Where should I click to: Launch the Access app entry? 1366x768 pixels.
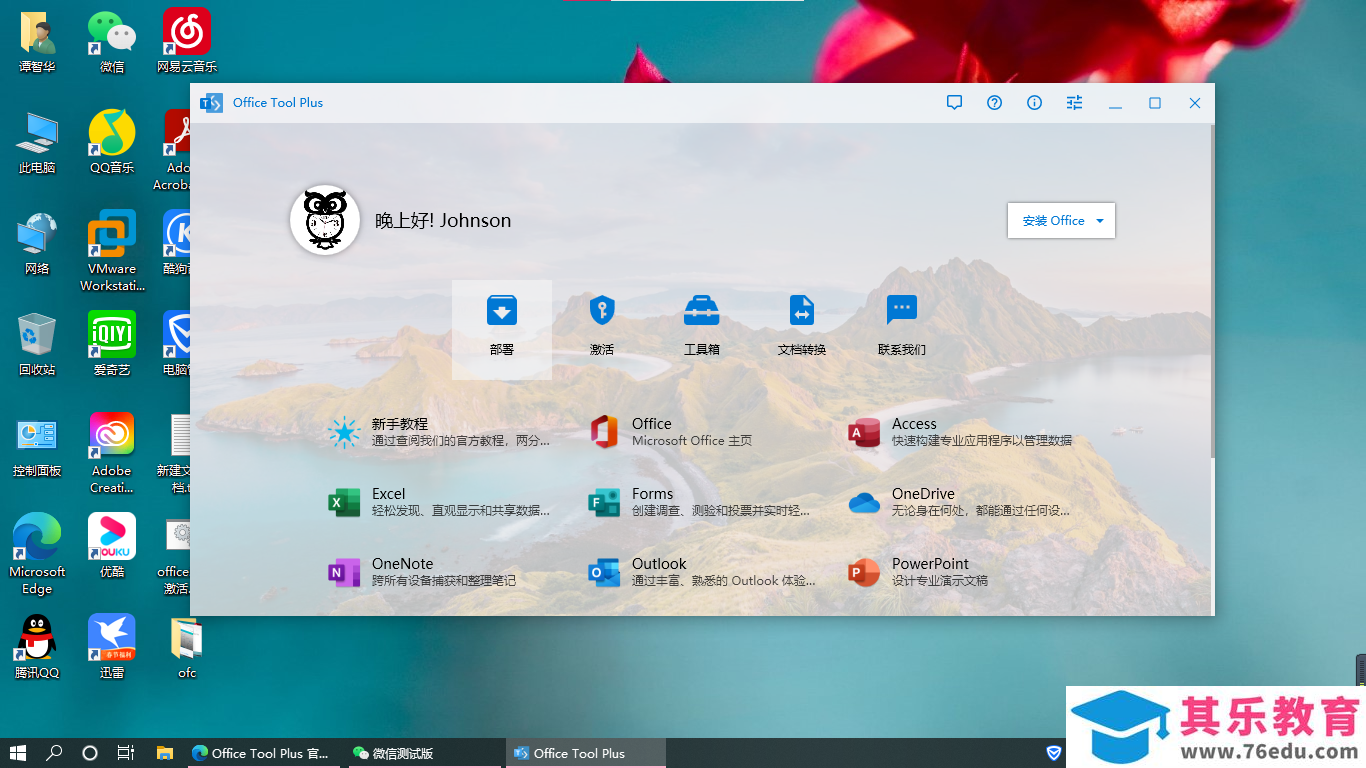coord(960,432)
